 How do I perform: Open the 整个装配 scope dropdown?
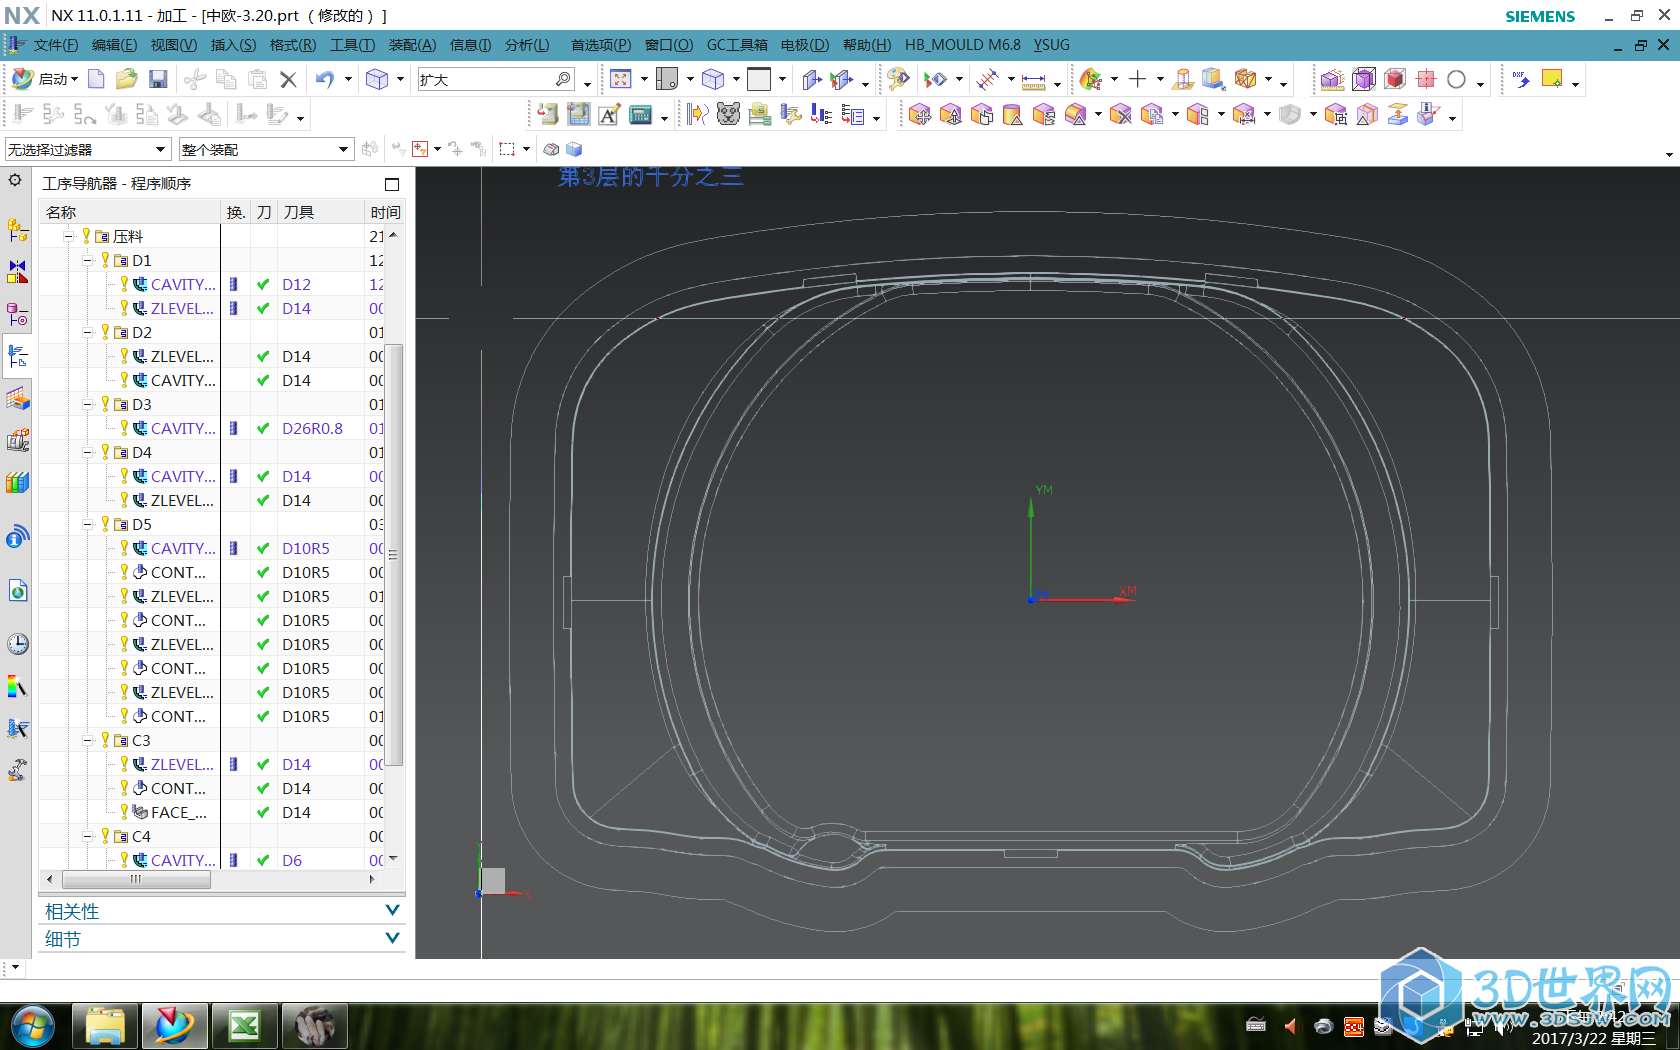266,149
